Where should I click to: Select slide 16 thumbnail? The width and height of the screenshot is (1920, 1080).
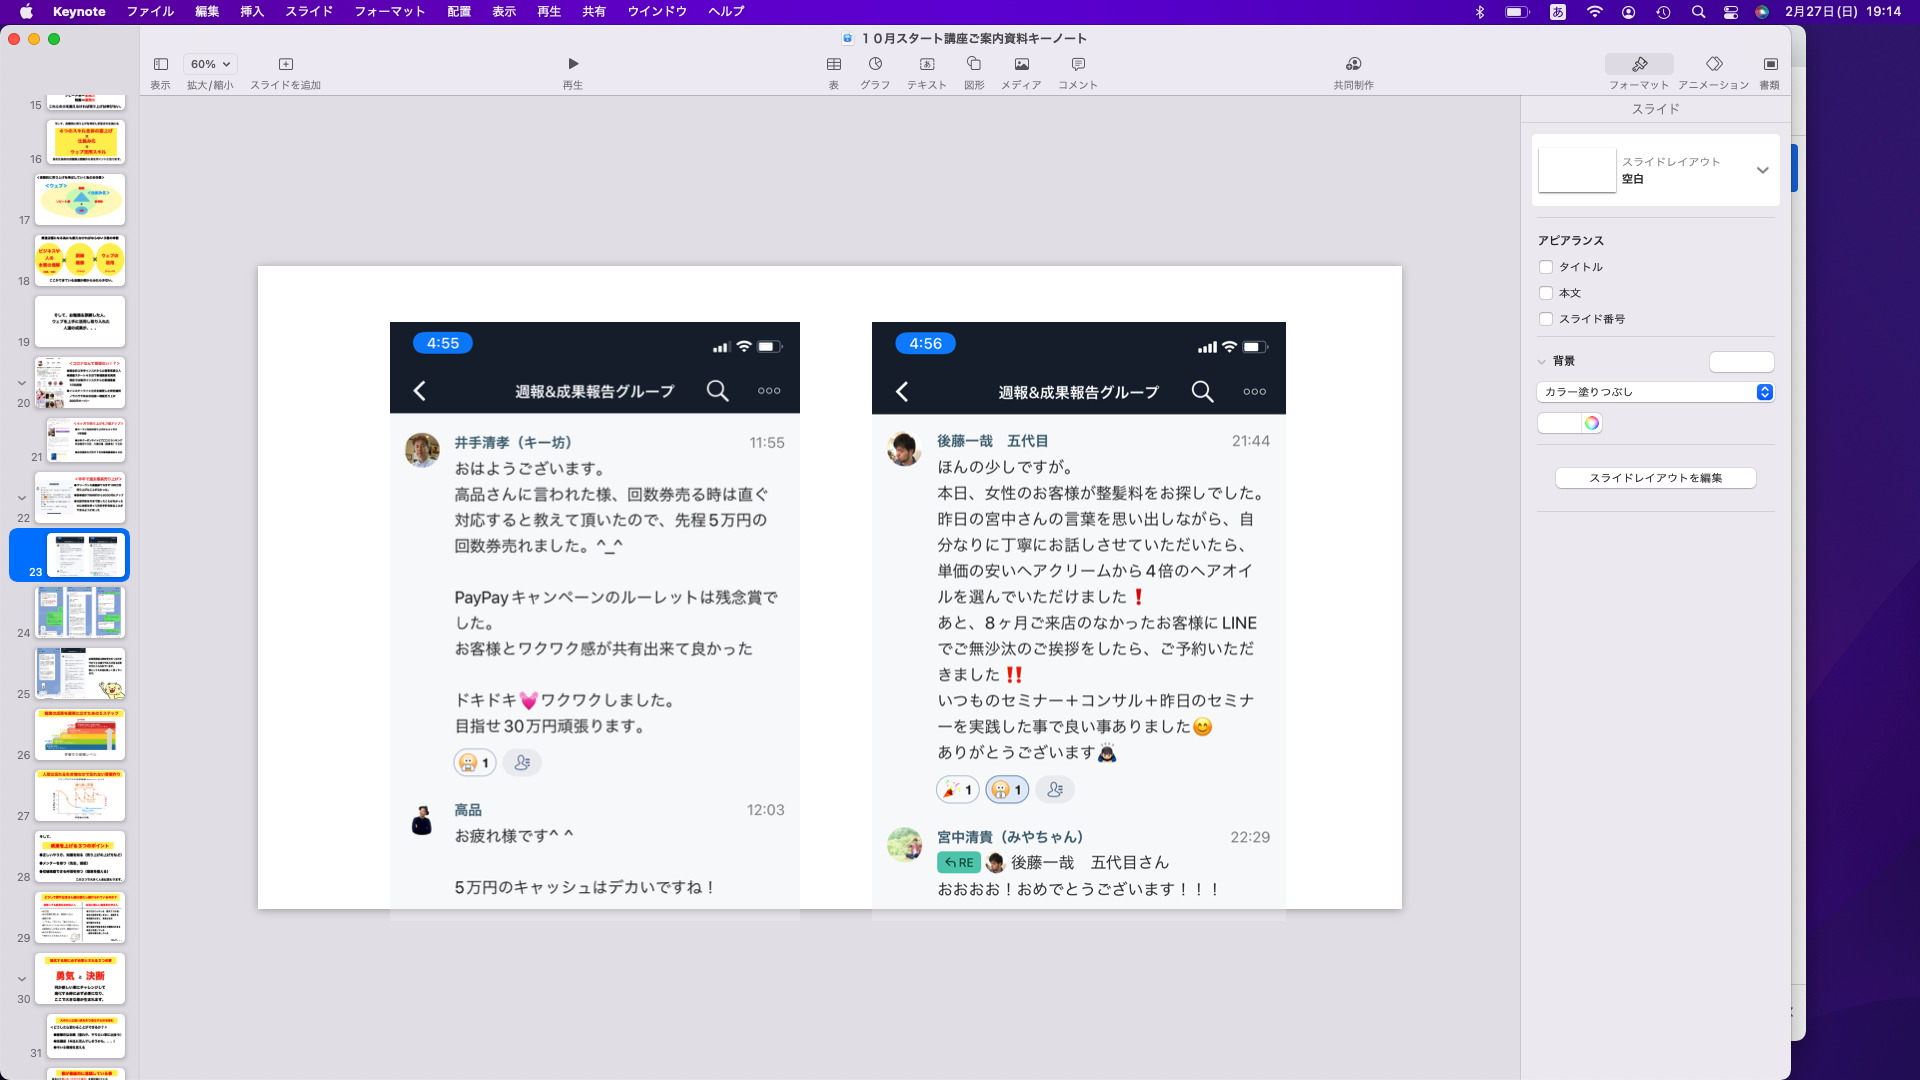pos(85,142)
